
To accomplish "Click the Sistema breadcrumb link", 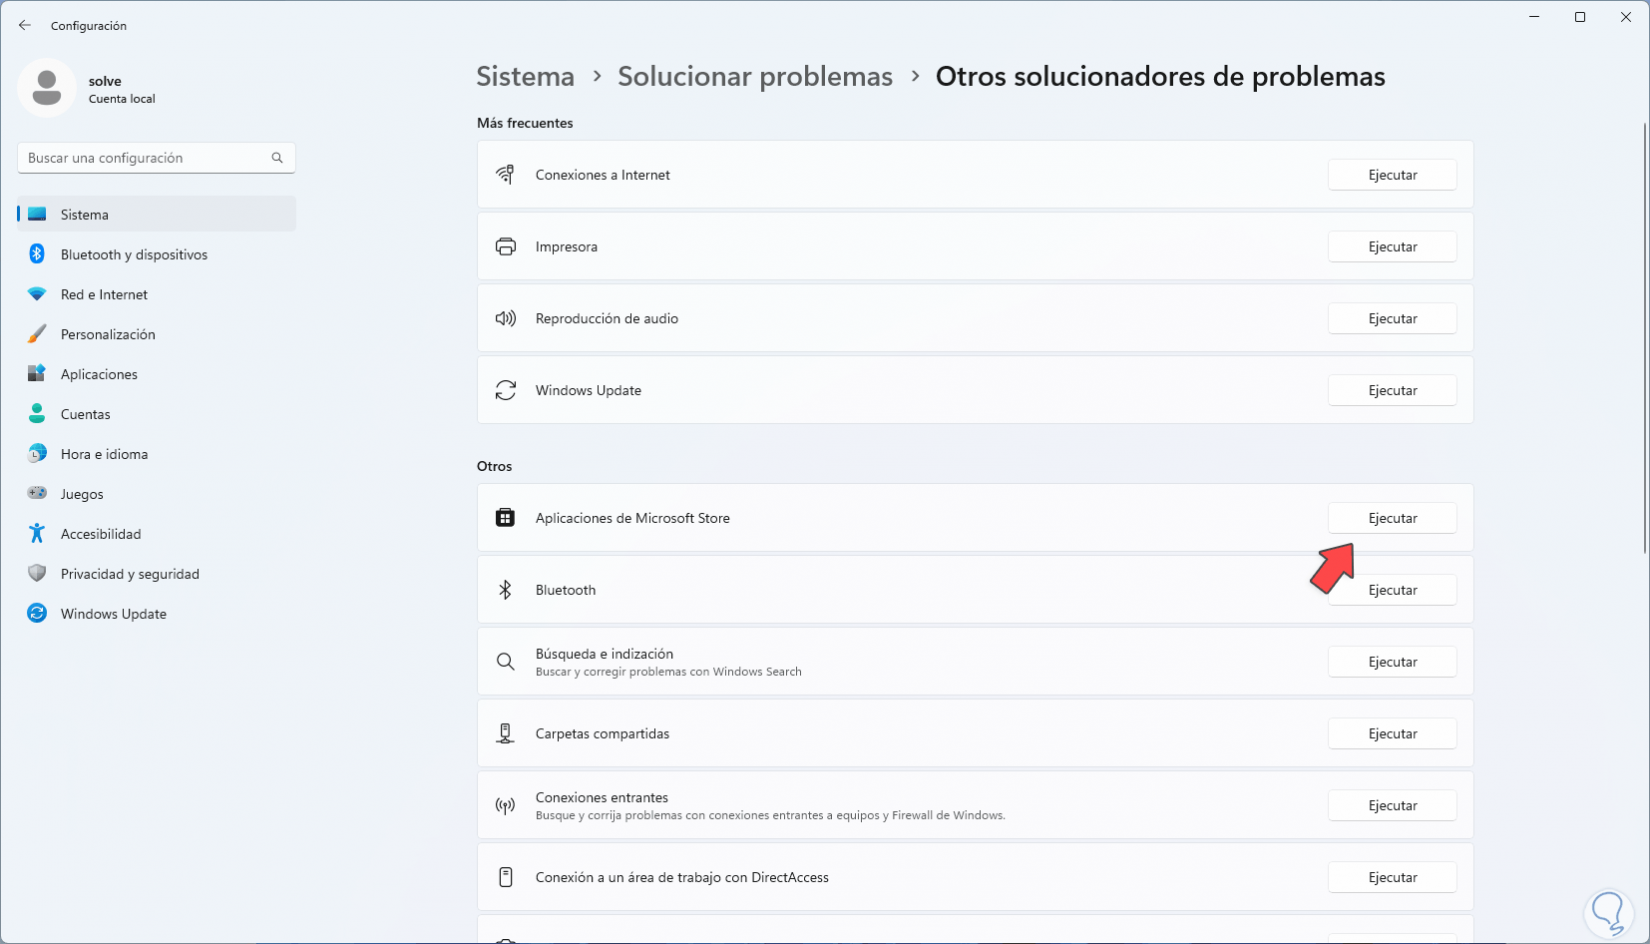I will point(525,77).
